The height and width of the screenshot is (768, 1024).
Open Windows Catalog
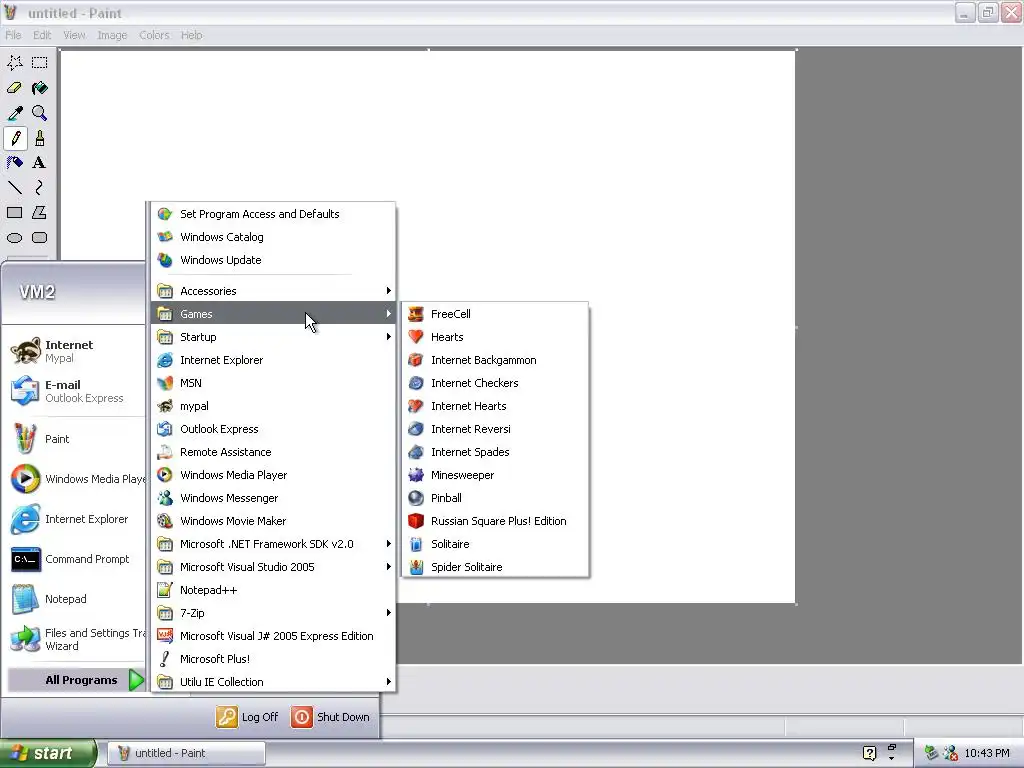tap(273, 237)
